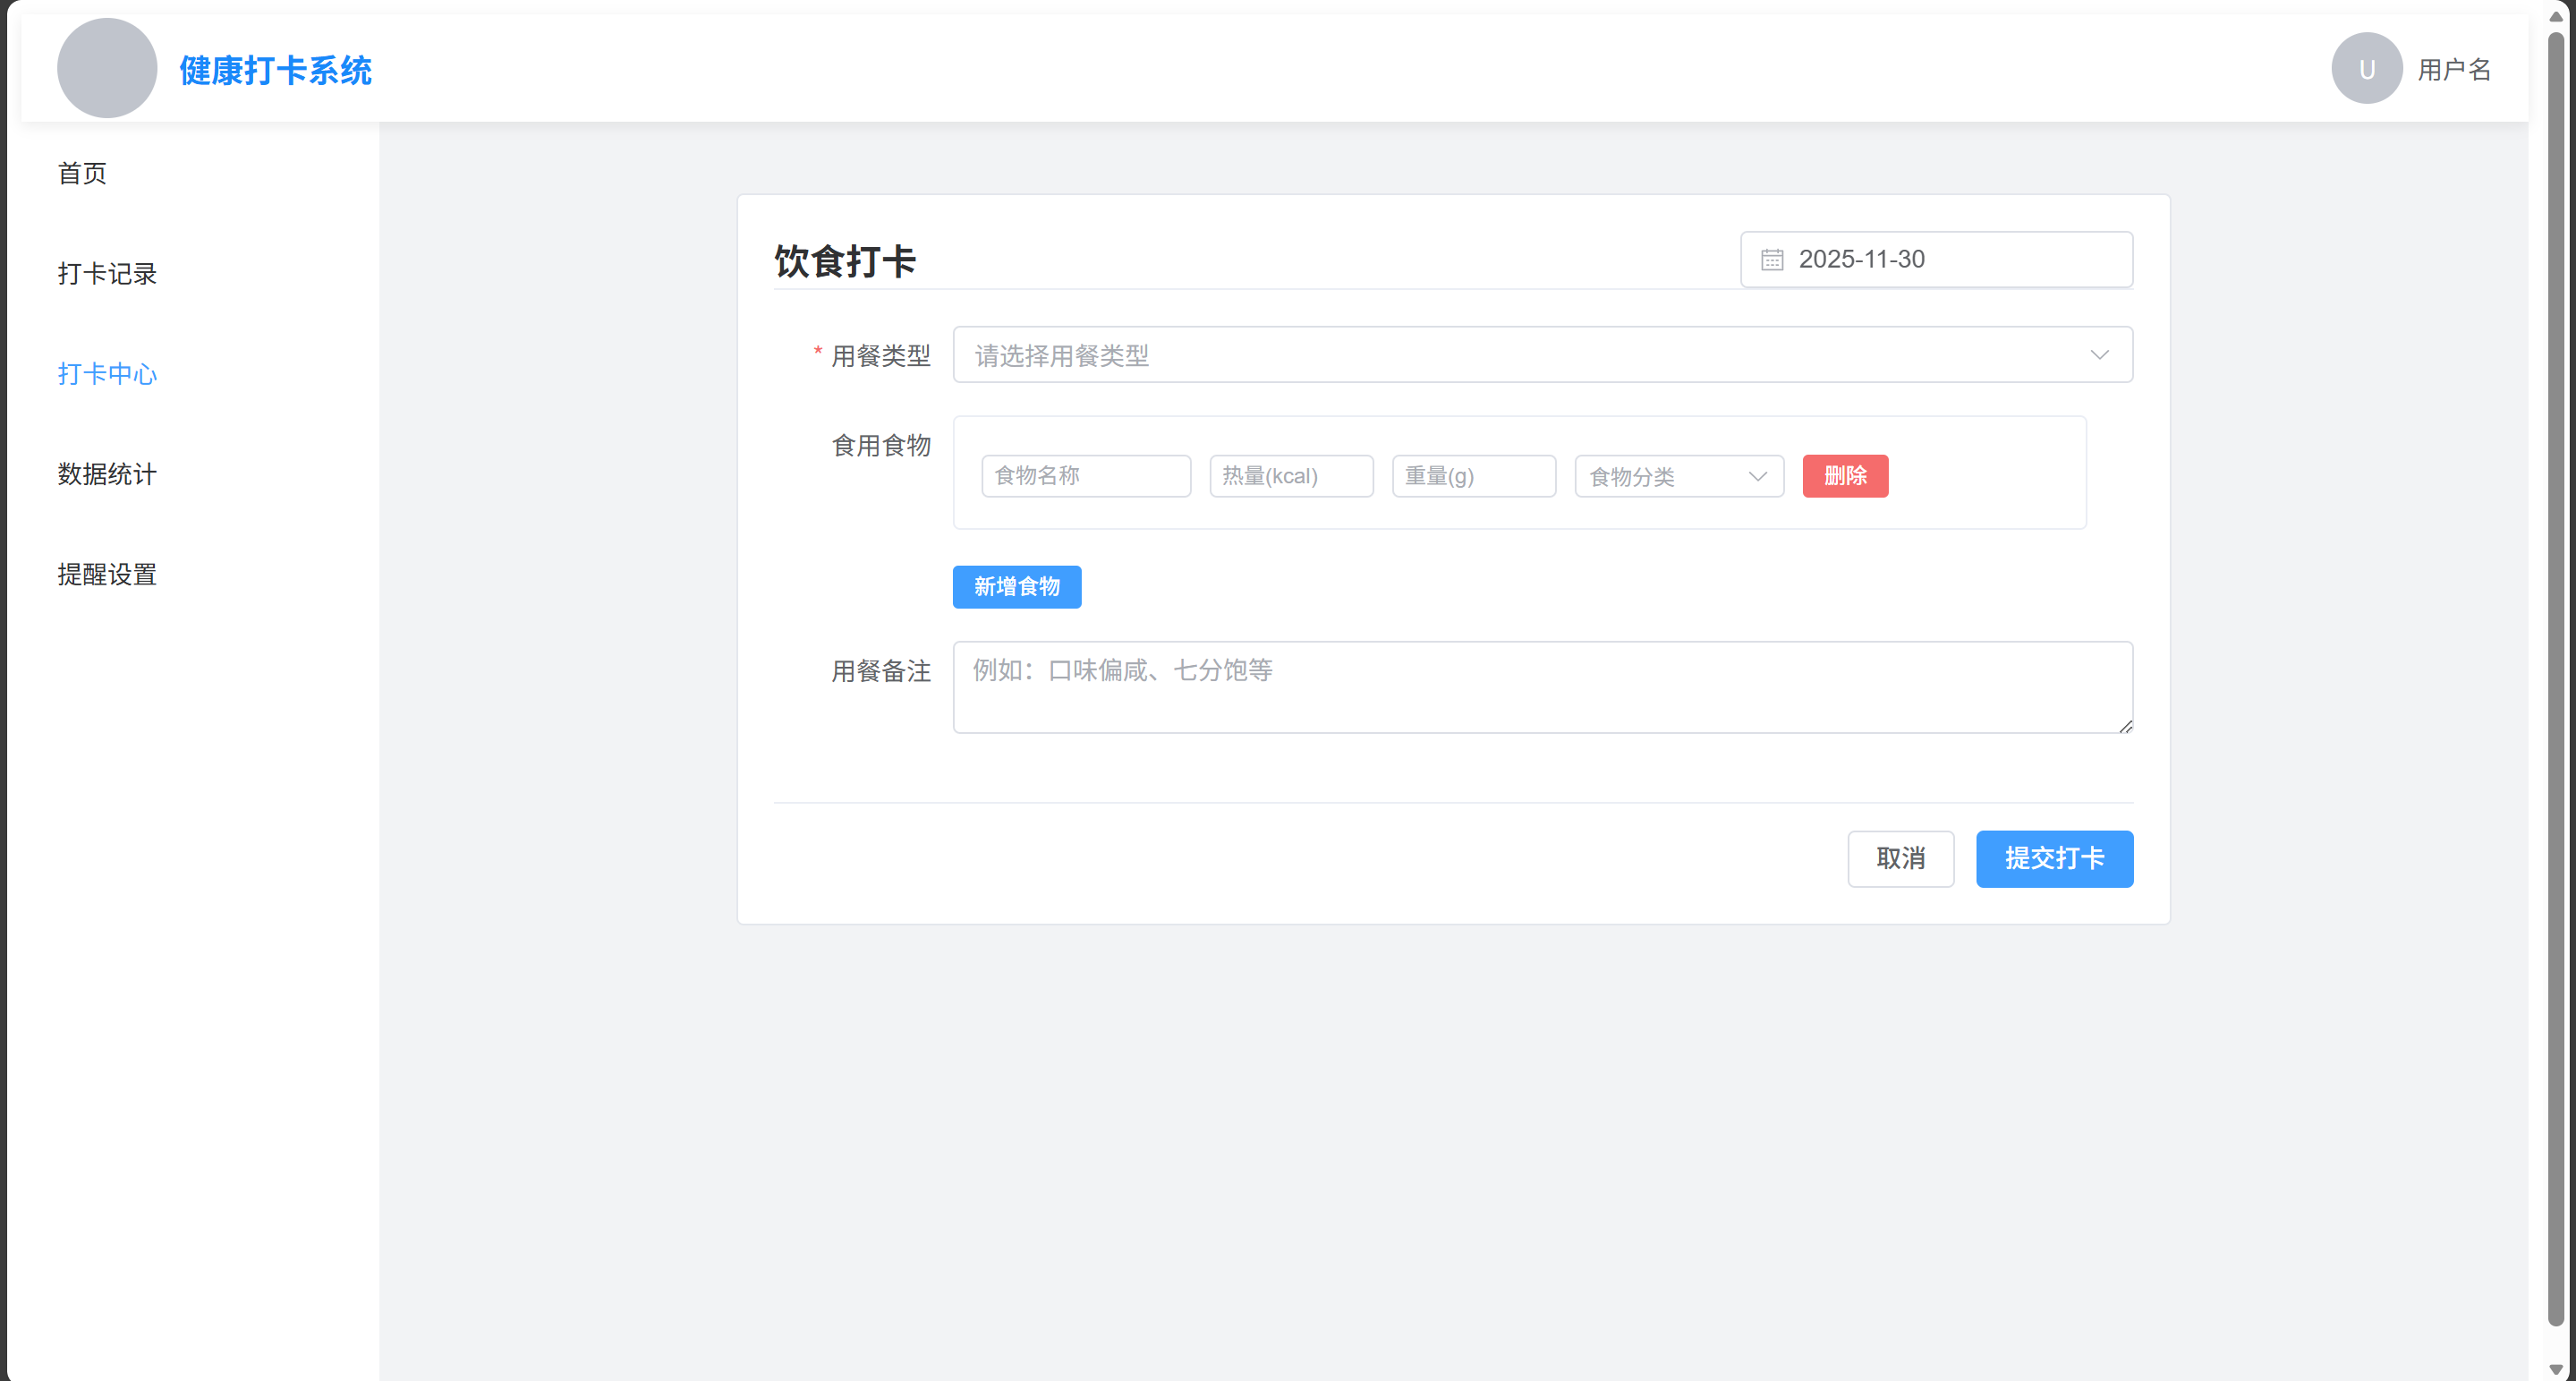Click the red 删除 button

1844,476
